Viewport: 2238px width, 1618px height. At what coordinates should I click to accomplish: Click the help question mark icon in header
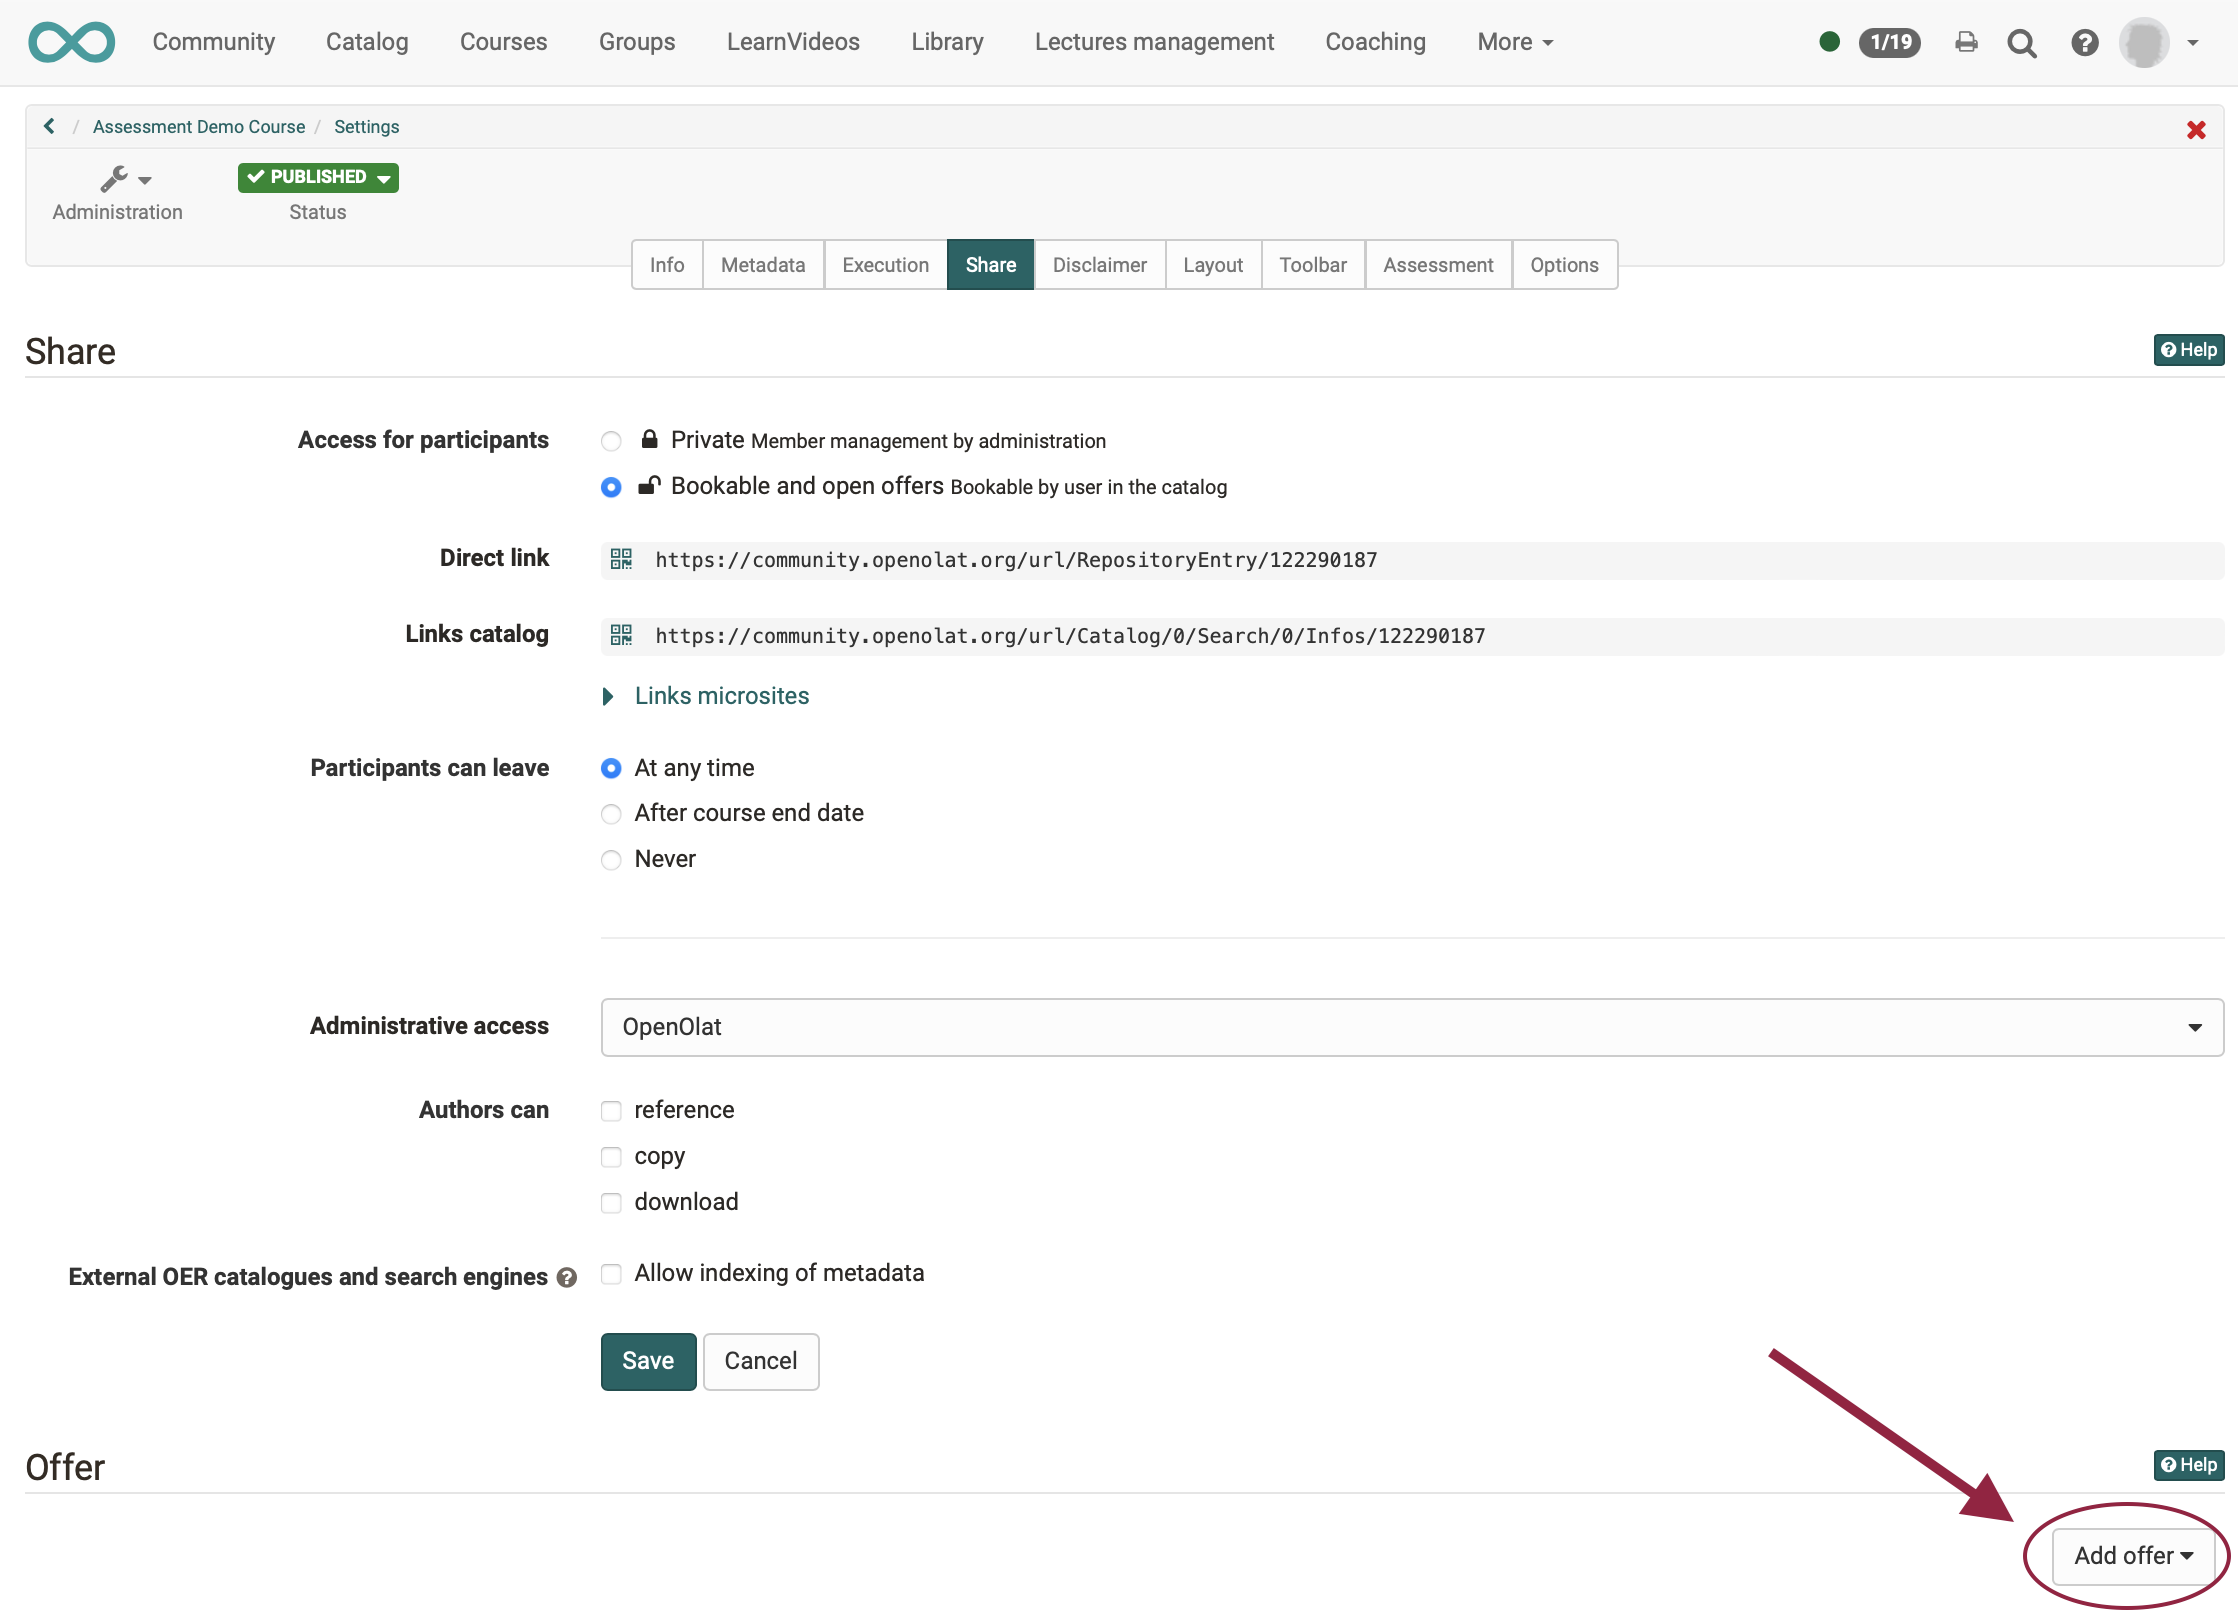coord(2084,43)
